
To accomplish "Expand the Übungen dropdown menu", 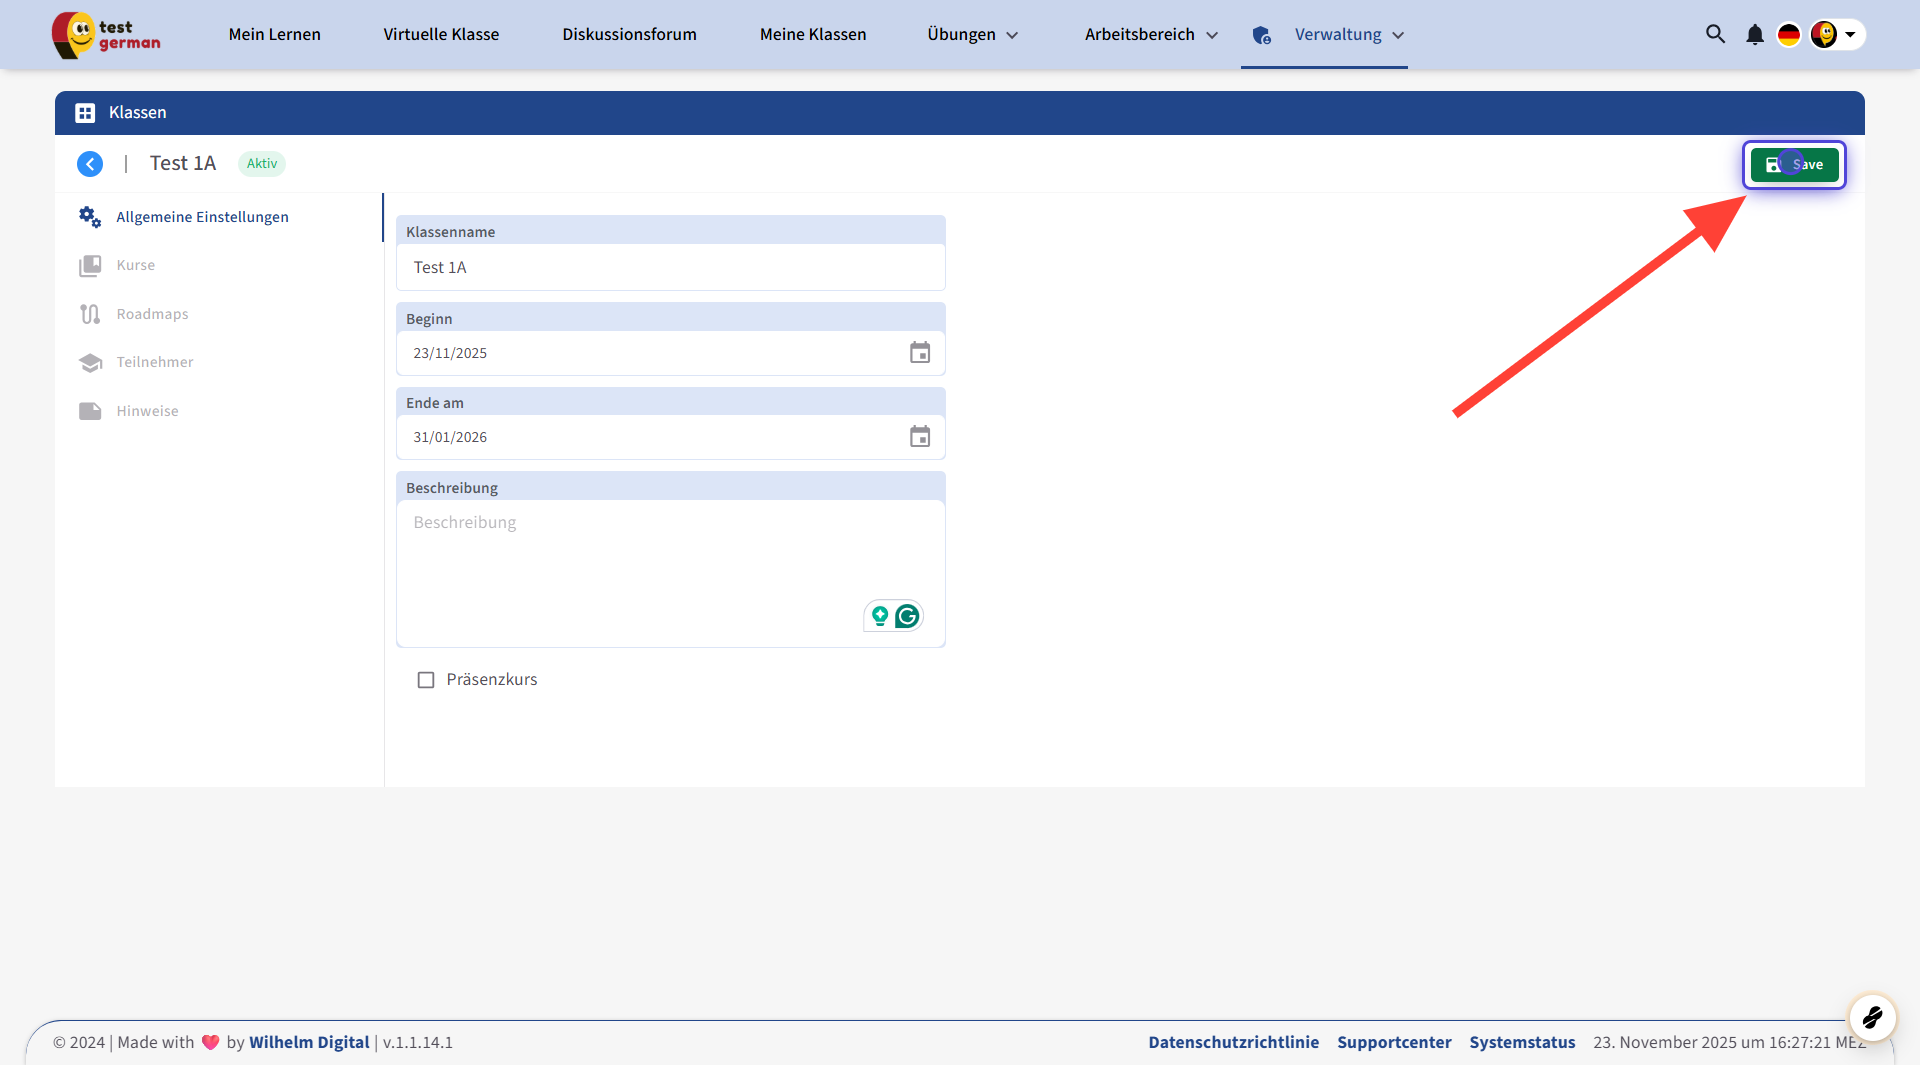I will [972, 35].
